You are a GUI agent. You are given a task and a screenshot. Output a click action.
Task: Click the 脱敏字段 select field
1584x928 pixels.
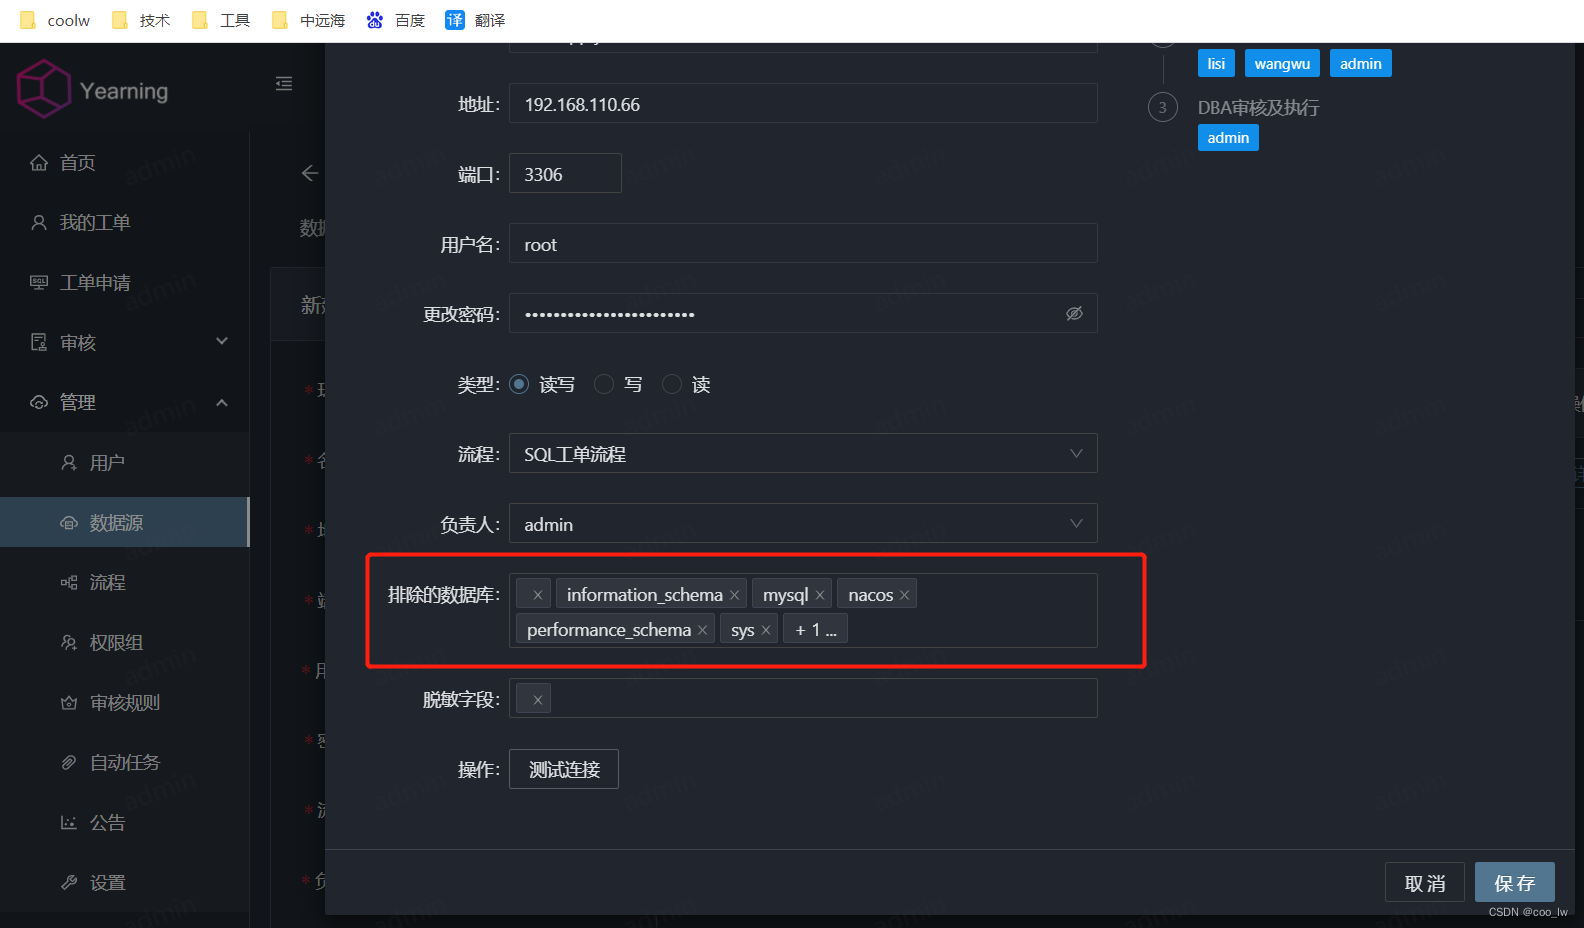point(803,698)
